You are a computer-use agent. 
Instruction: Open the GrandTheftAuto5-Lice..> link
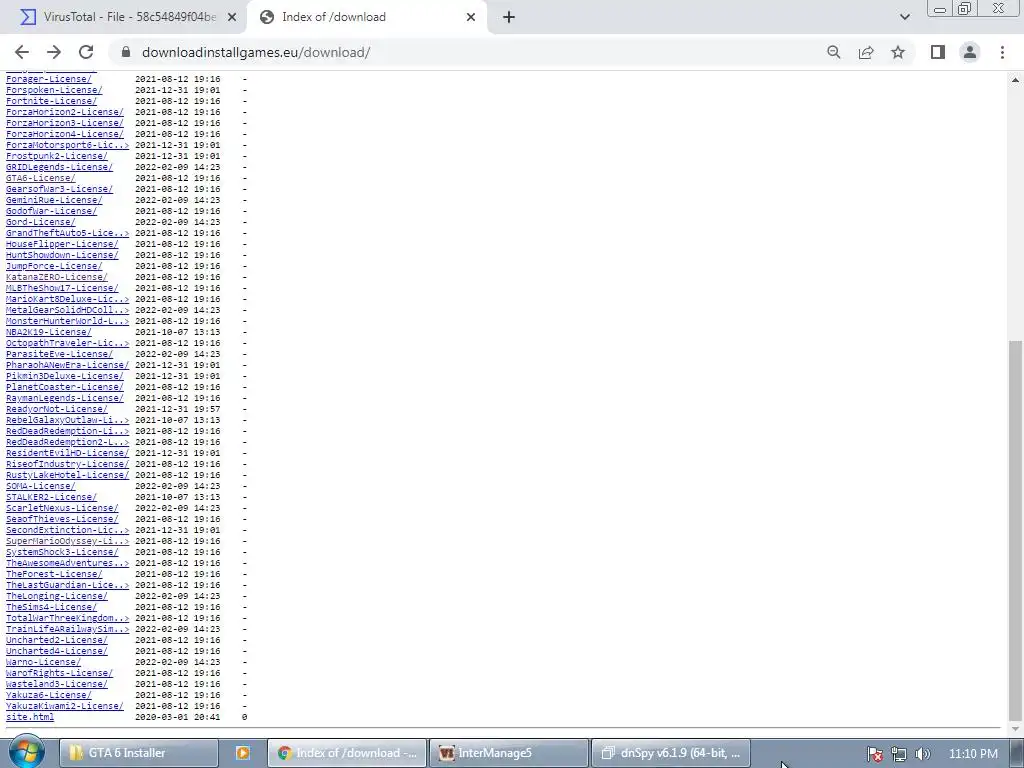coord(67,232)
